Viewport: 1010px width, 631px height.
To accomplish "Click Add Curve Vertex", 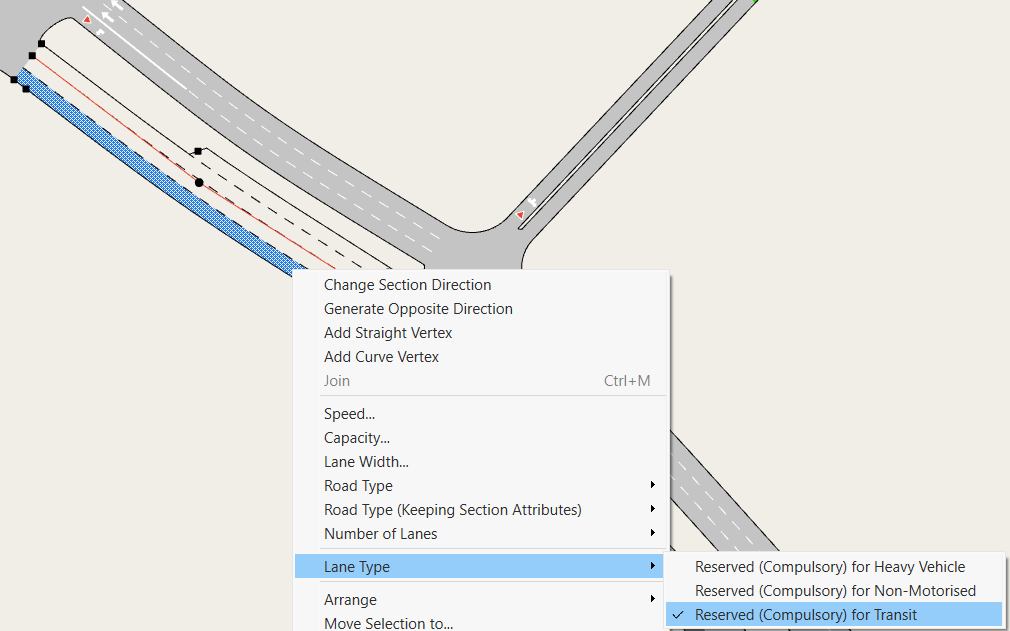I will (381, 357).
